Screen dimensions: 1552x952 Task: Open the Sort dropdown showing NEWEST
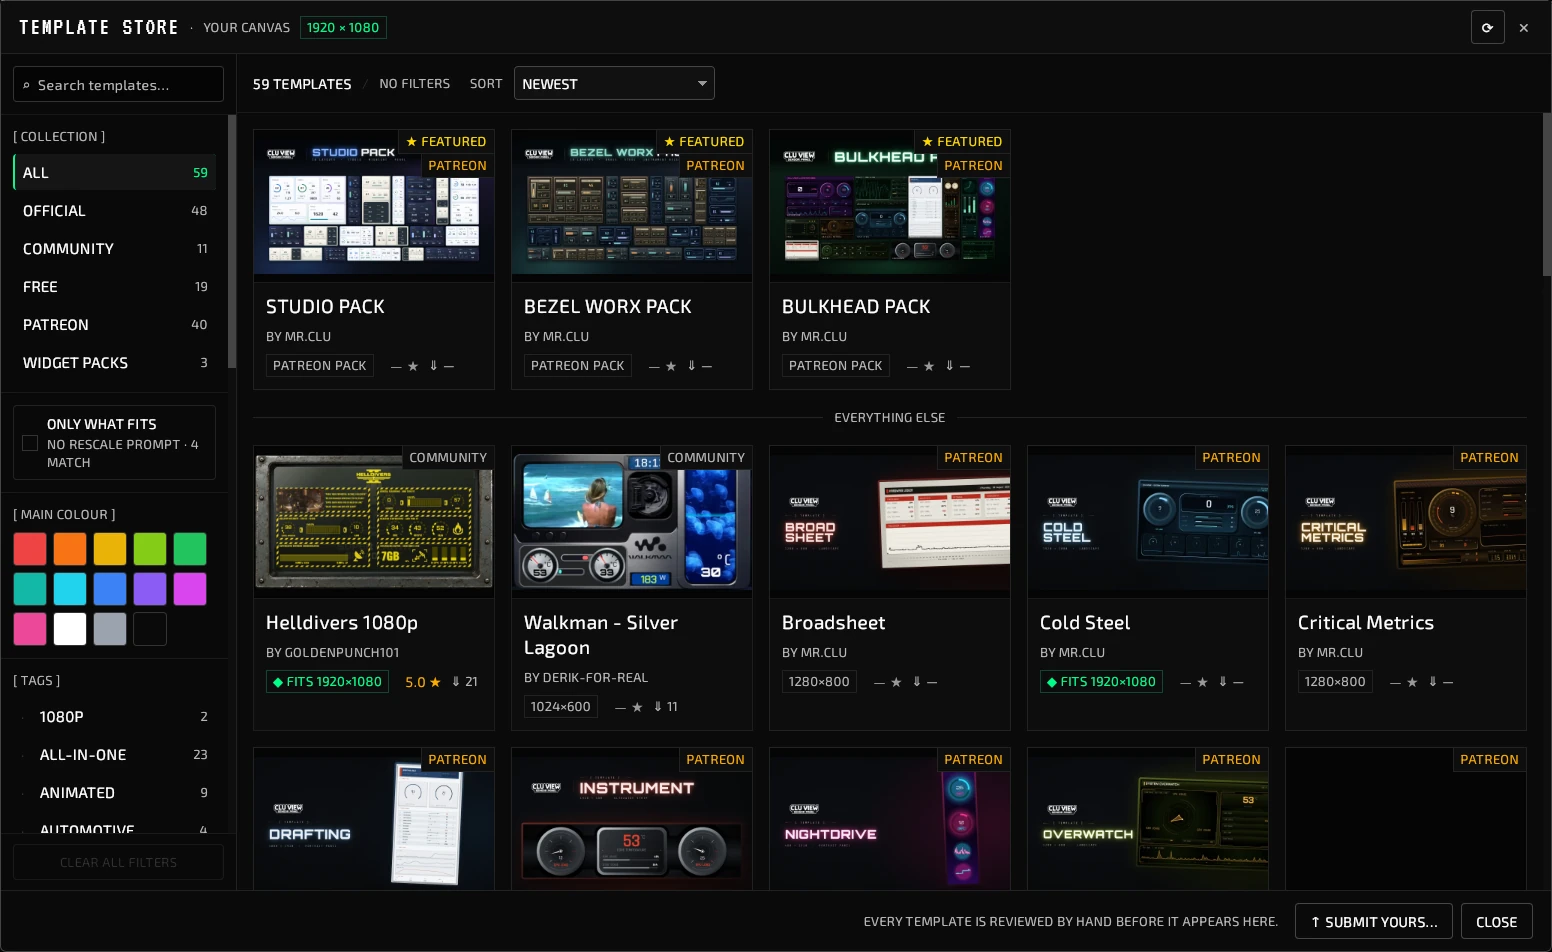614,84
